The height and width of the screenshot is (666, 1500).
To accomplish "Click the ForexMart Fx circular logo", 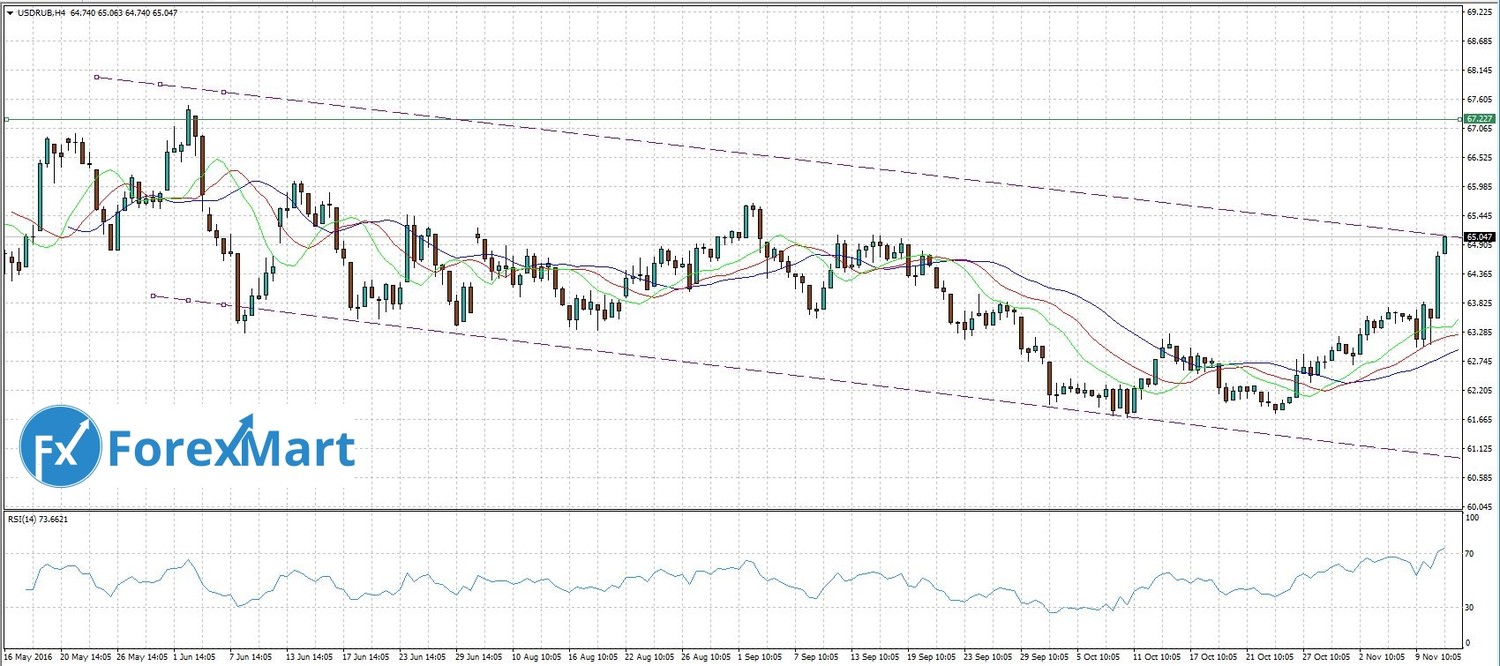I will (x=62, y=449).
